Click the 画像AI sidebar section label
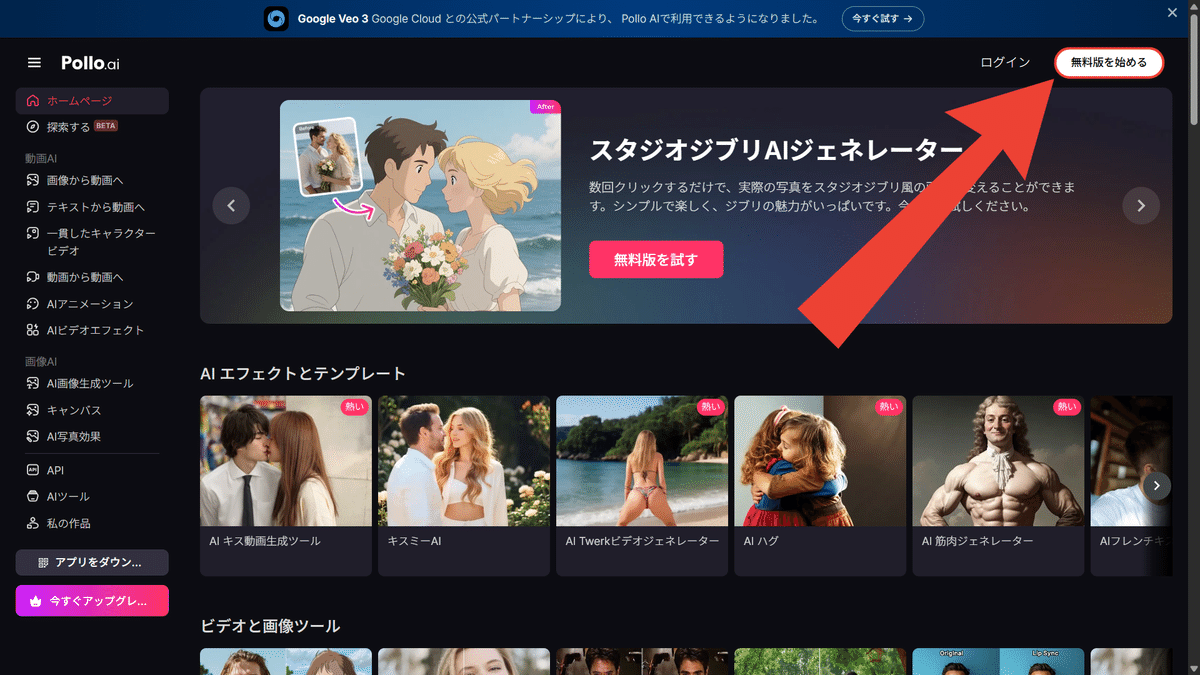Viewport: 1200px width, 675px height. coord(41,361)
